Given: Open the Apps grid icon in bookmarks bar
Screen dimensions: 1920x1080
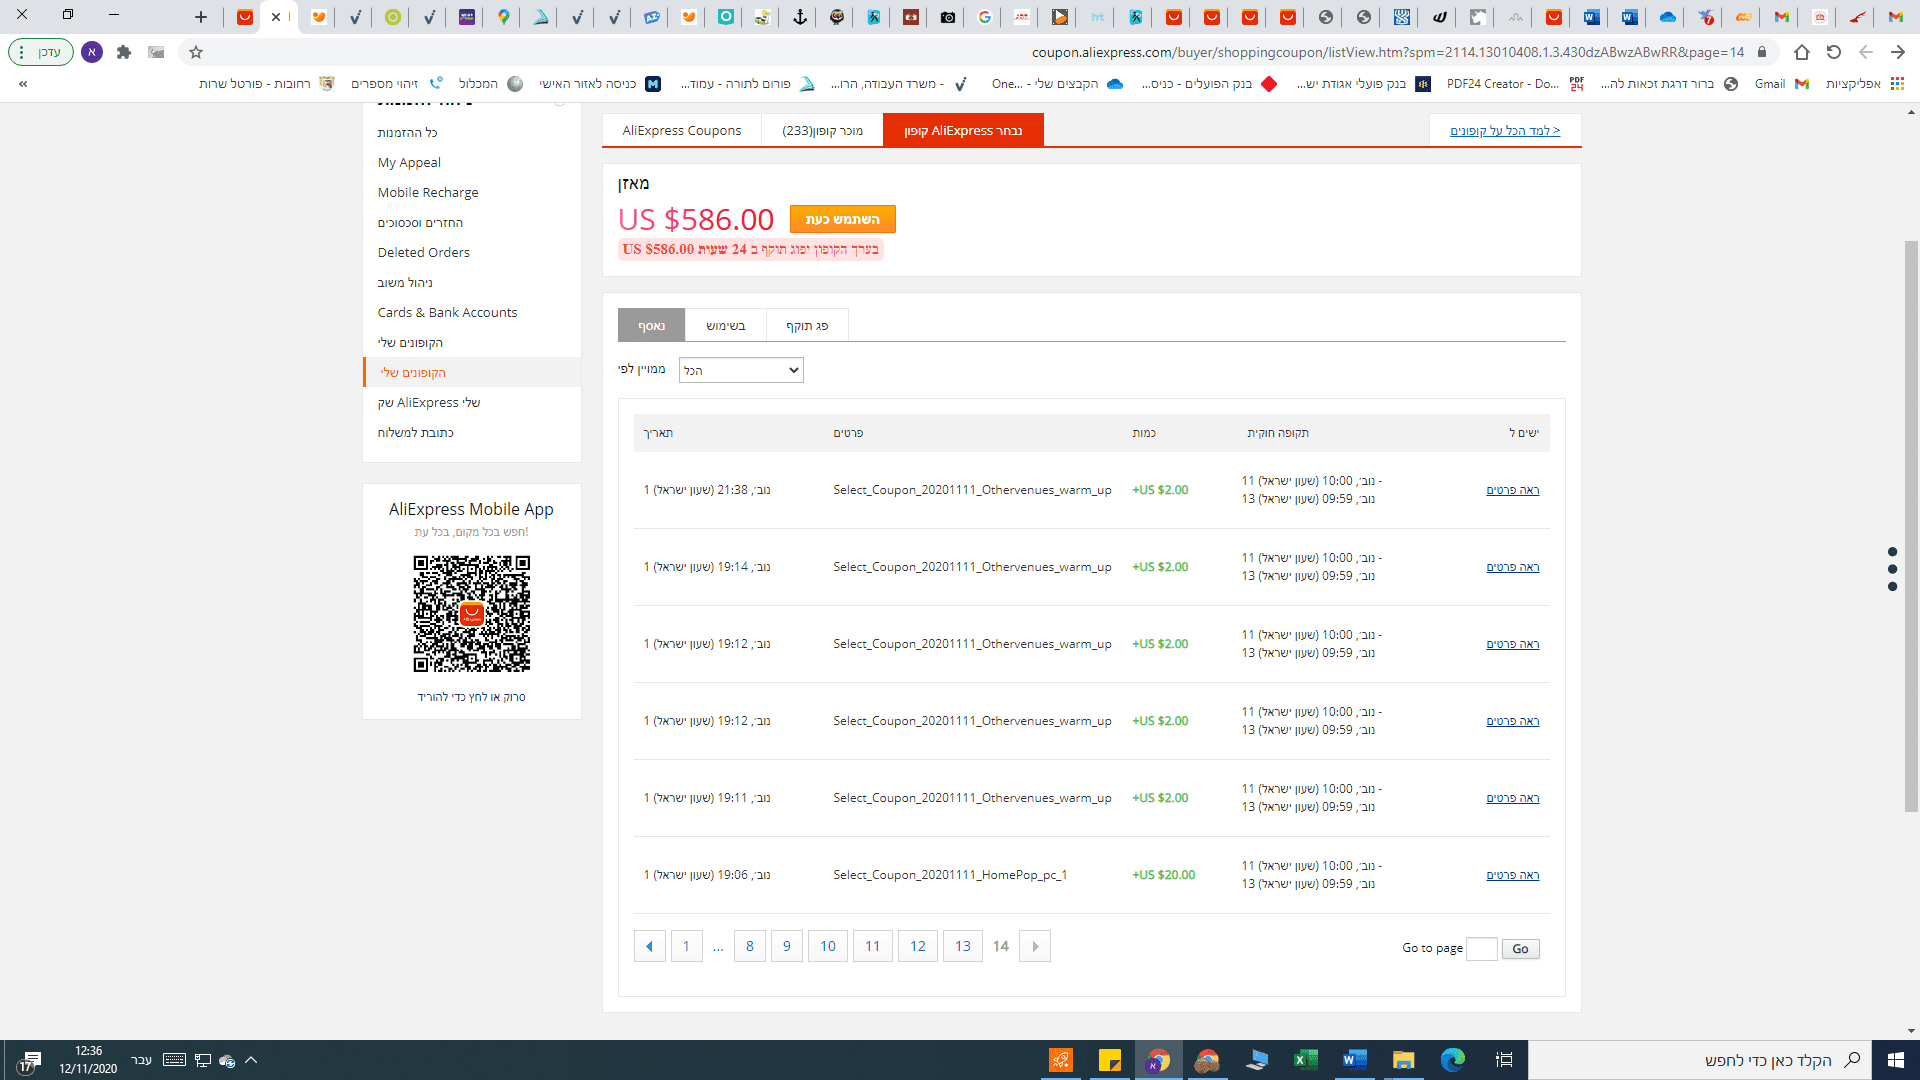Looking at the screenshot, I should click(1897, 84).
